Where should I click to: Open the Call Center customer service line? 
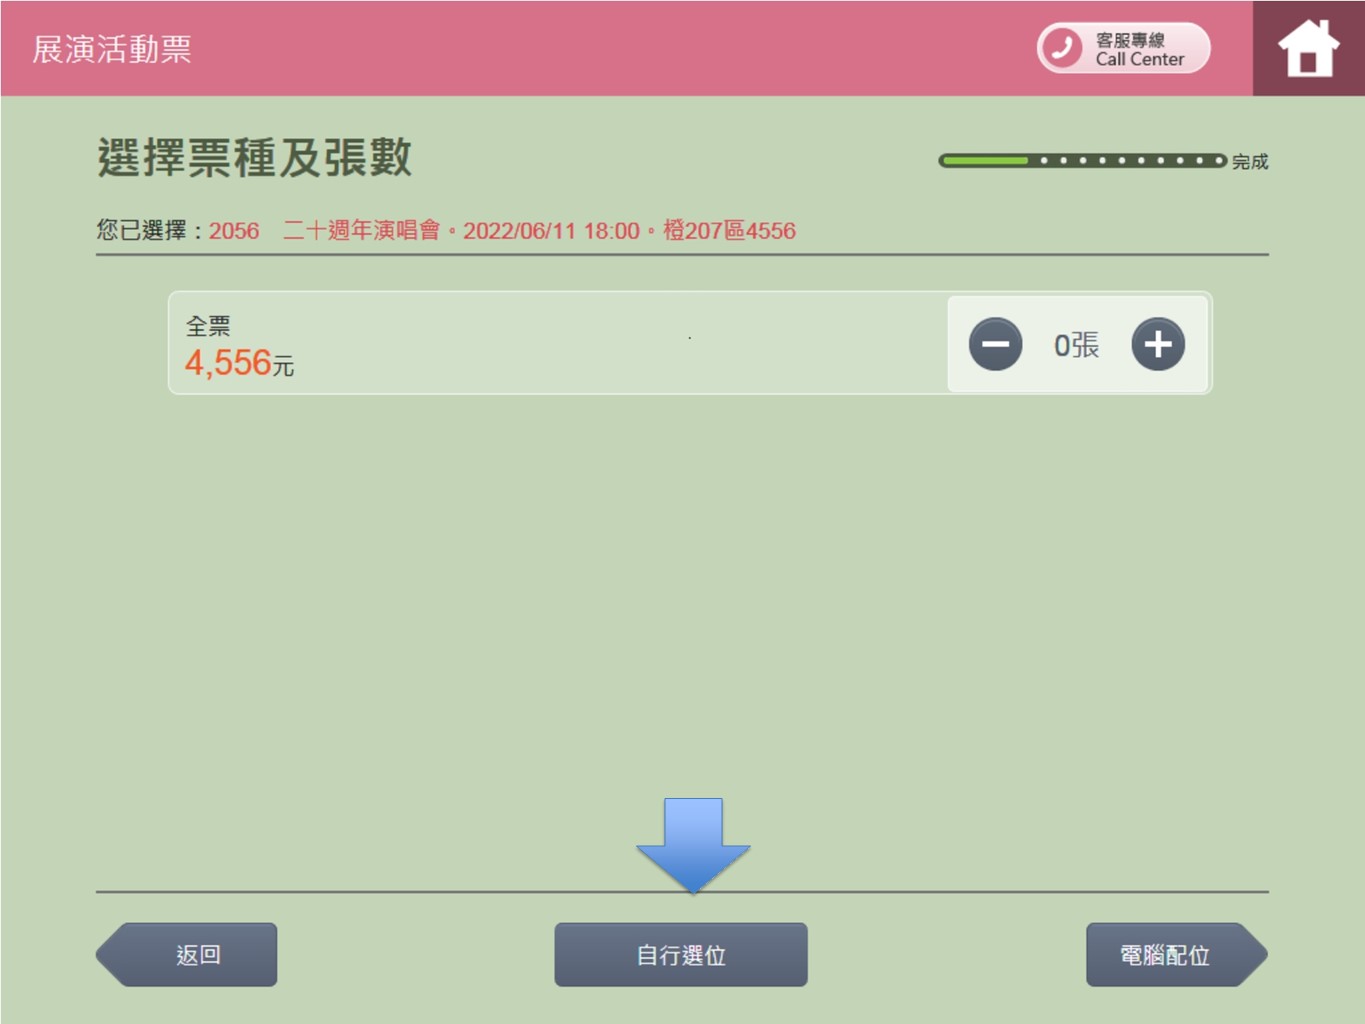pyautogui.click(x=1123, y=48)
